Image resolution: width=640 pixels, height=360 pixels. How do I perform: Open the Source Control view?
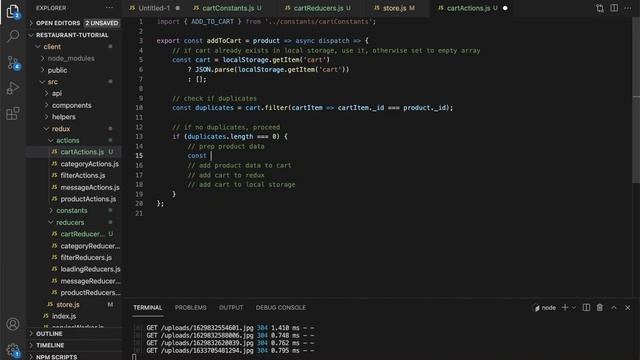pyautogui.click(x=13, y=62)
